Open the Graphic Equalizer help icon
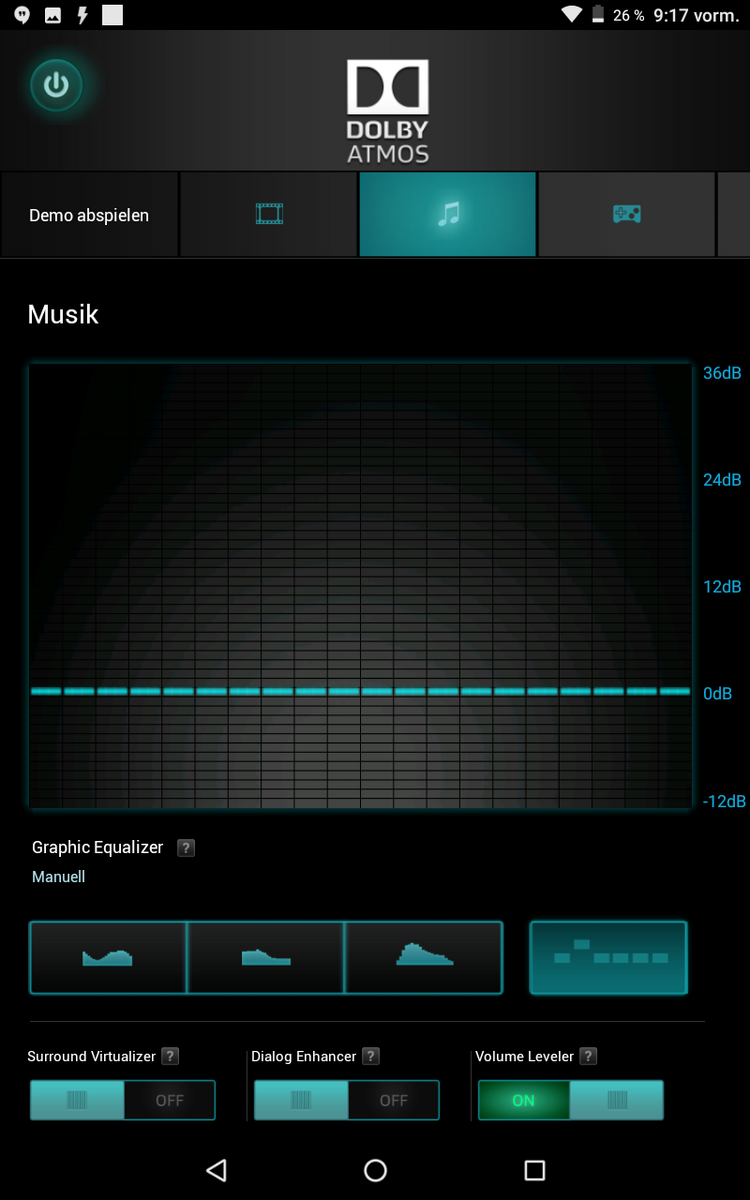This screenshot has width=750, height=1200. [186, 848]
